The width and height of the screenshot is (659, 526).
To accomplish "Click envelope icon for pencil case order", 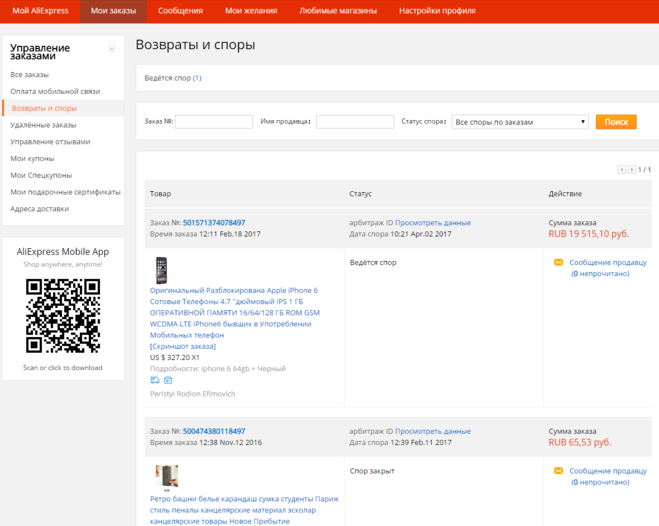I will pos(558,471).
